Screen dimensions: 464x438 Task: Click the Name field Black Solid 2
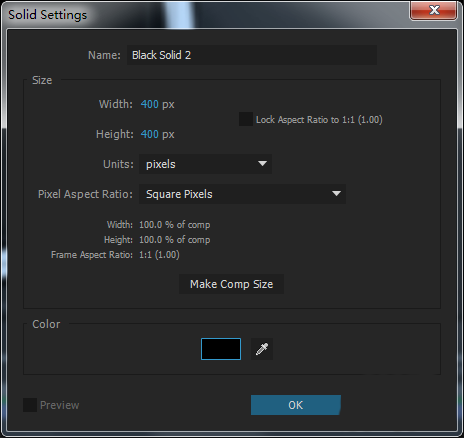click(252, 55)
